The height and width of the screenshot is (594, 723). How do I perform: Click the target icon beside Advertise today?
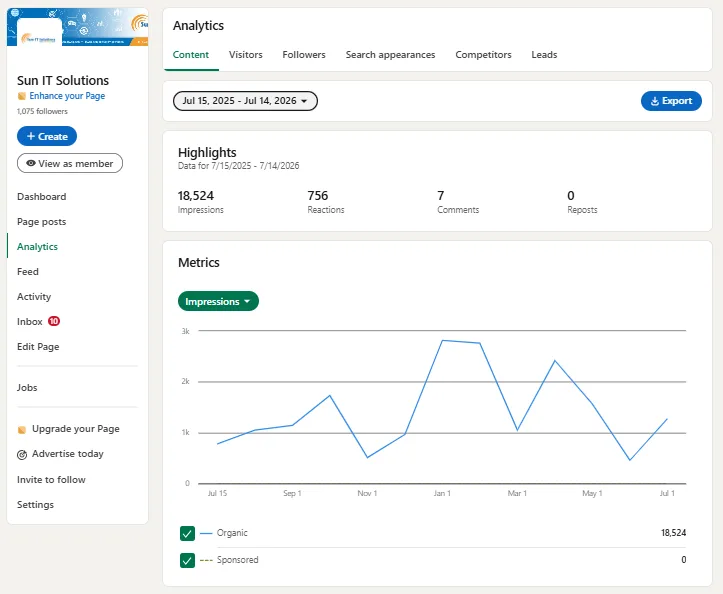point(22,455)
